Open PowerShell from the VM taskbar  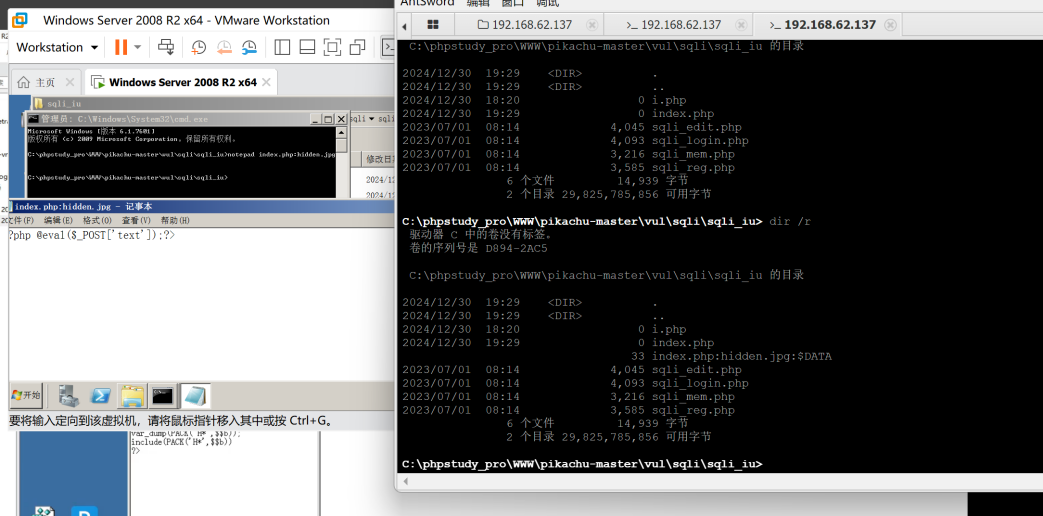pyautogui.click(x=100, y=396)
